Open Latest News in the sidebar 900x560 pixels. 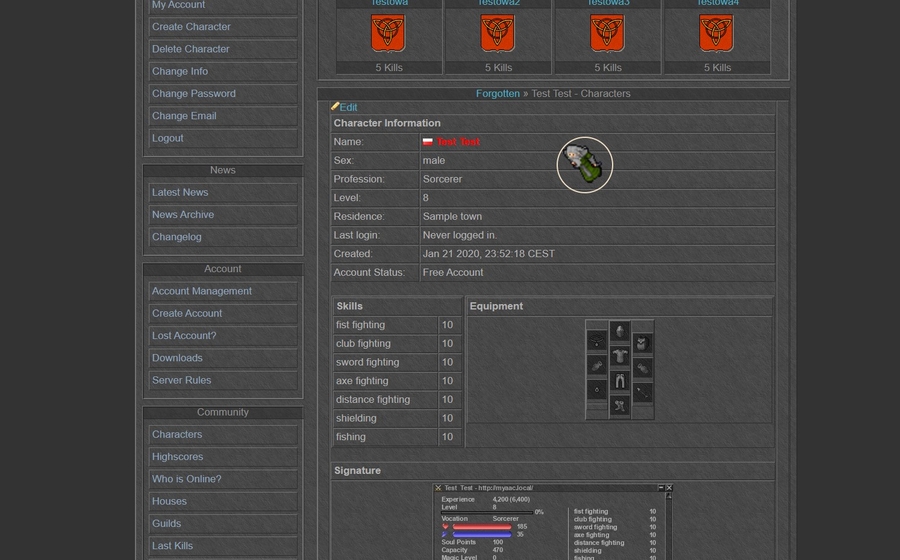(x=180, y=192)
